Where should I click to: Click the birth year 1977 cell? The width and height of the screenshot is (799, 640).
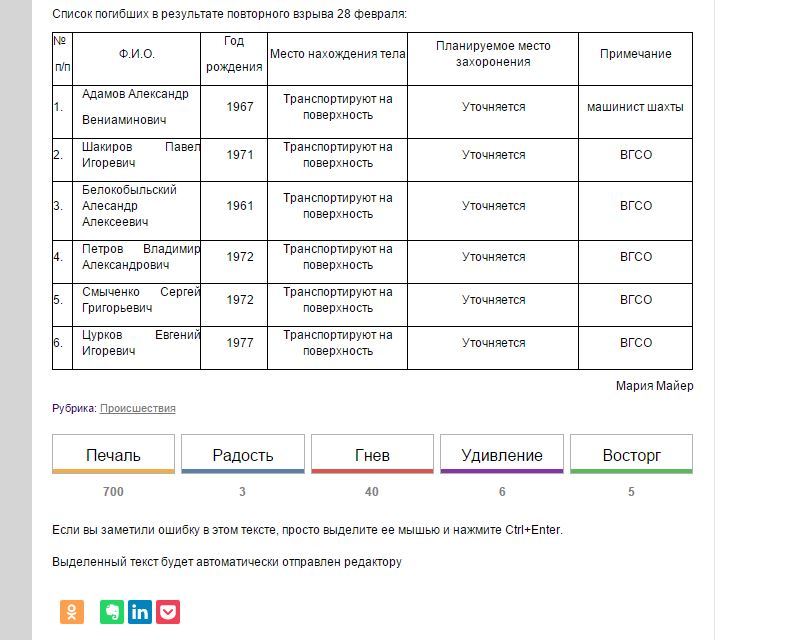pyautogui.click(x=240, y=343)
